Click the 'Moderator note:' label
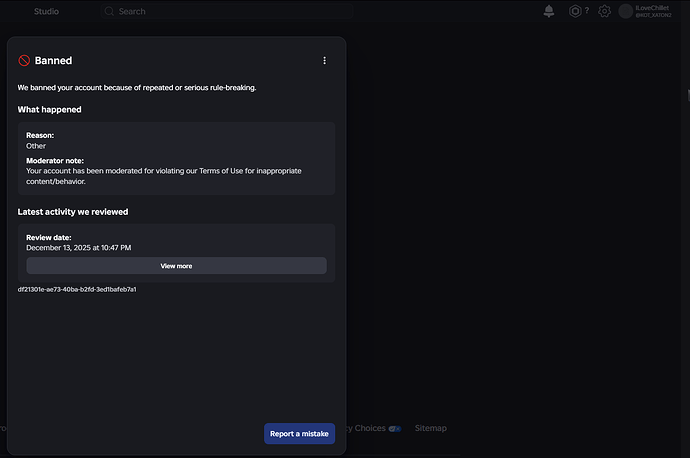 pos(55,161)
